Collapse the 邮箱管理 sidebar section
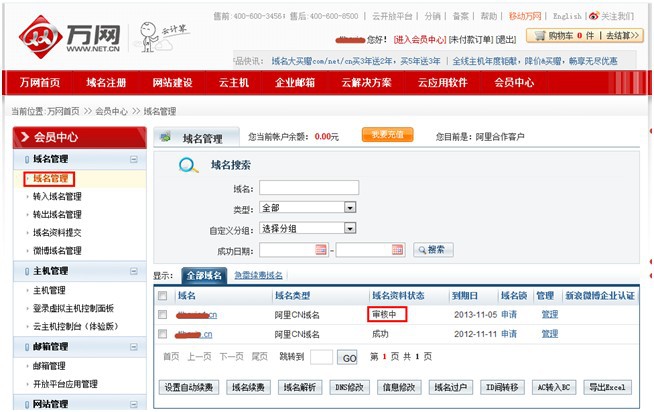 point(133,347)
